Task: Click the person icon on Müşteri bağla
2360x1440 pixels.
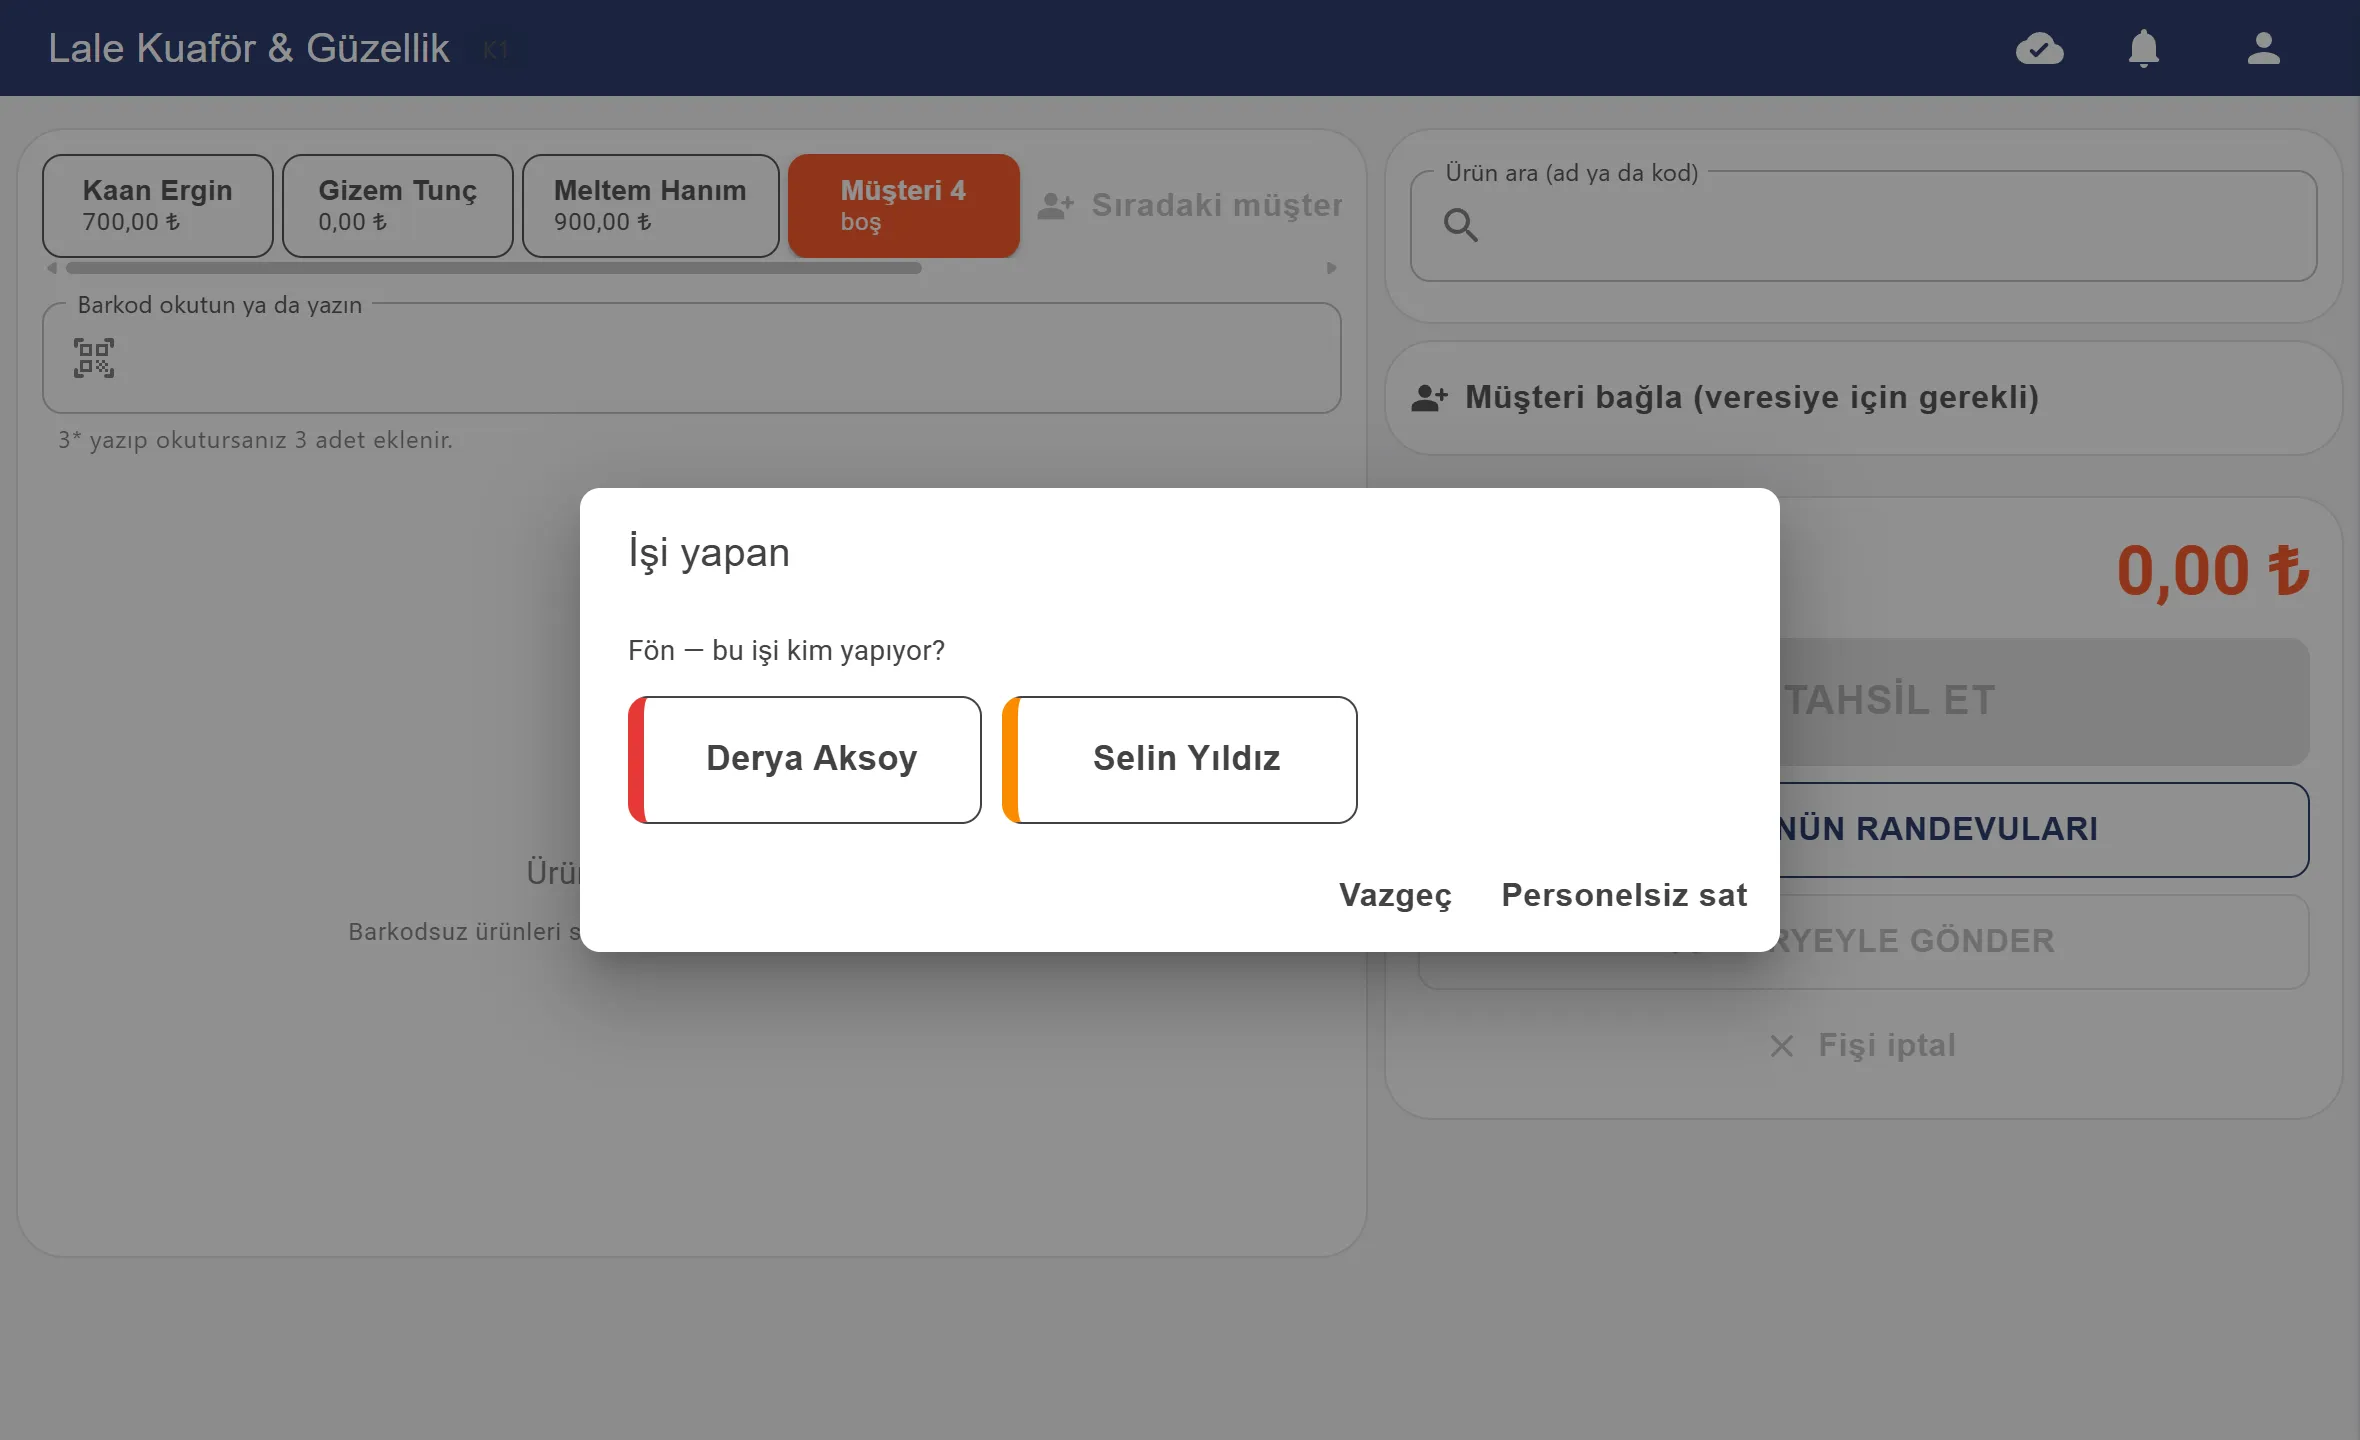Action: 1429,398
